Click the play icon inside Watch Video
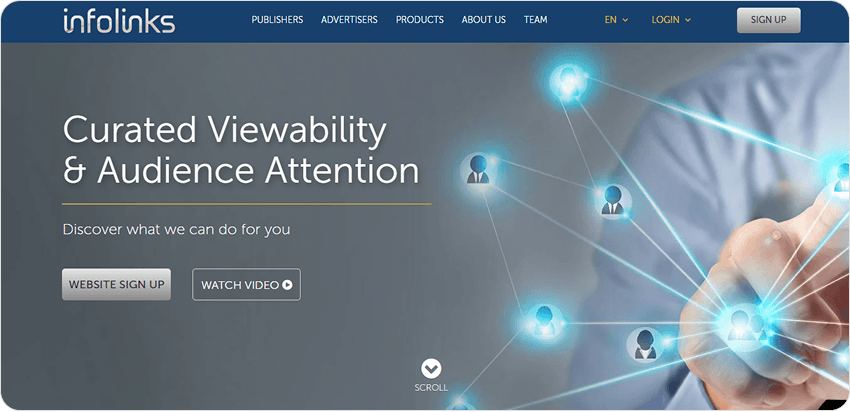The width and height of the screenshot is (850, 412). coord(287,285)
